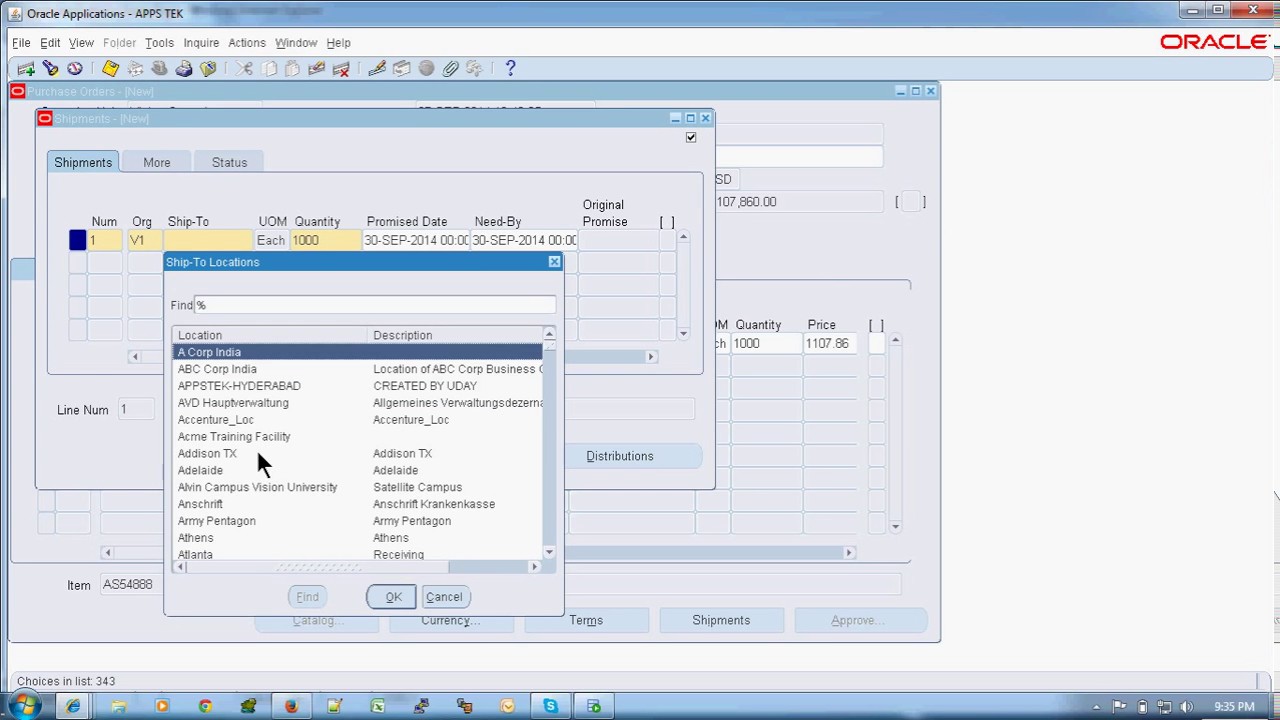The image size is (1280, 720).
Task: Select location 'Adelaide' in the list
Action: click(x=200, y=470)
